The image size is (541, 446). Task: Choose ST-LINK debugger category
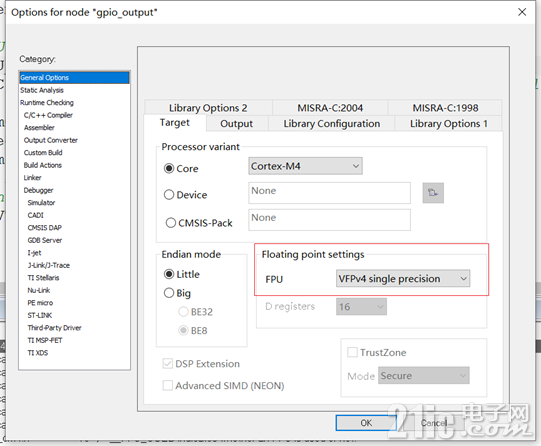click(x=40, y=315)
